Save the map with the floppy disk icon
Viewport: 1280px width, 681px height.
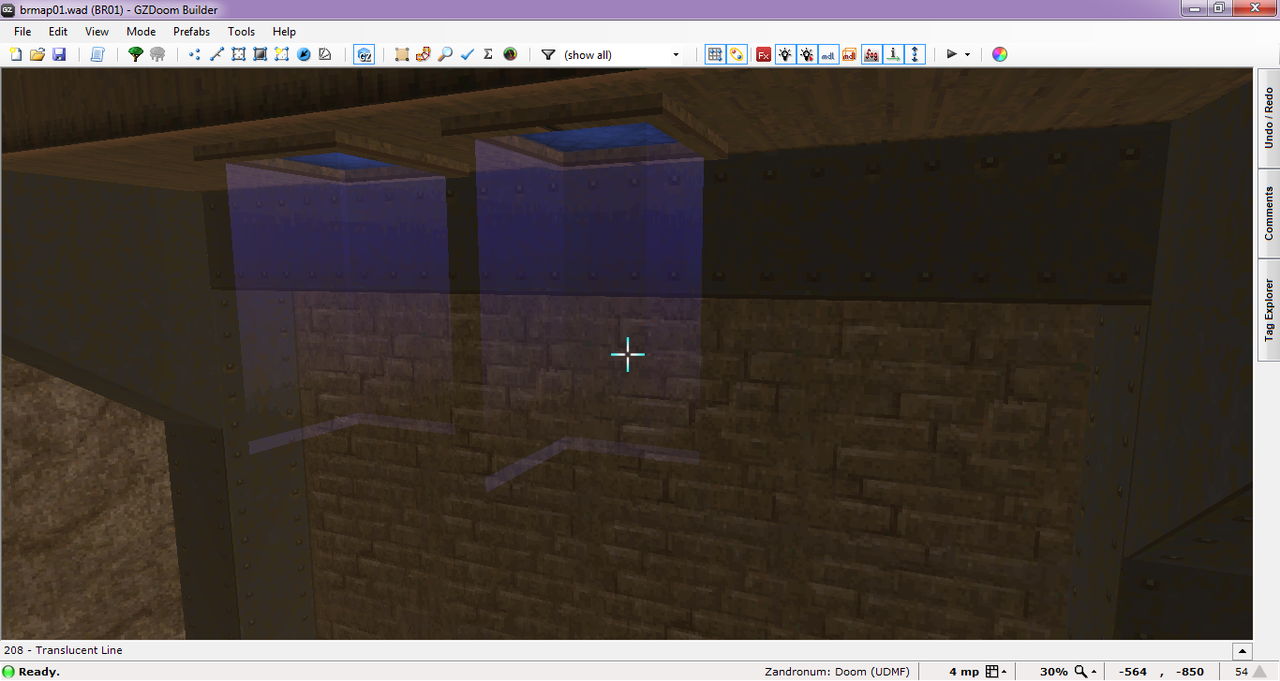click(x=59, y=54)
